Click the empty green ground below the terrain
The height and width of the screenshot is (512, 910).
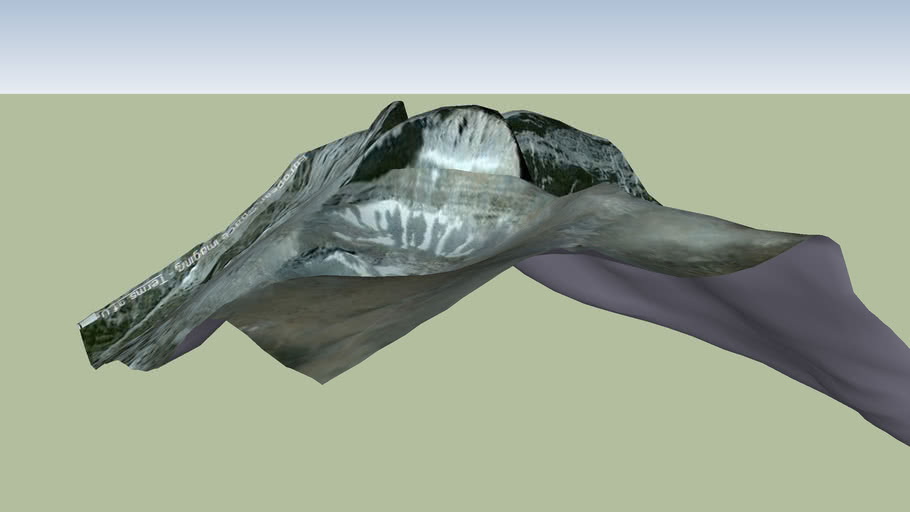pos(500,440)
